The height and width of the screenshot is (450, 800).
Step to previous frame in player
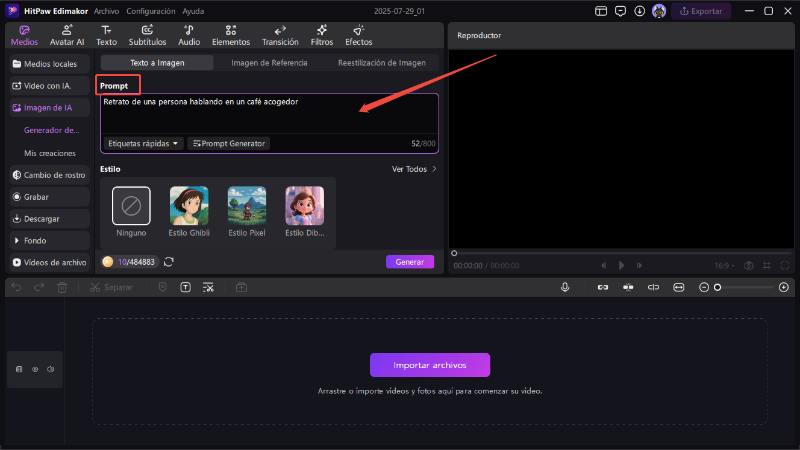point(604,265)
